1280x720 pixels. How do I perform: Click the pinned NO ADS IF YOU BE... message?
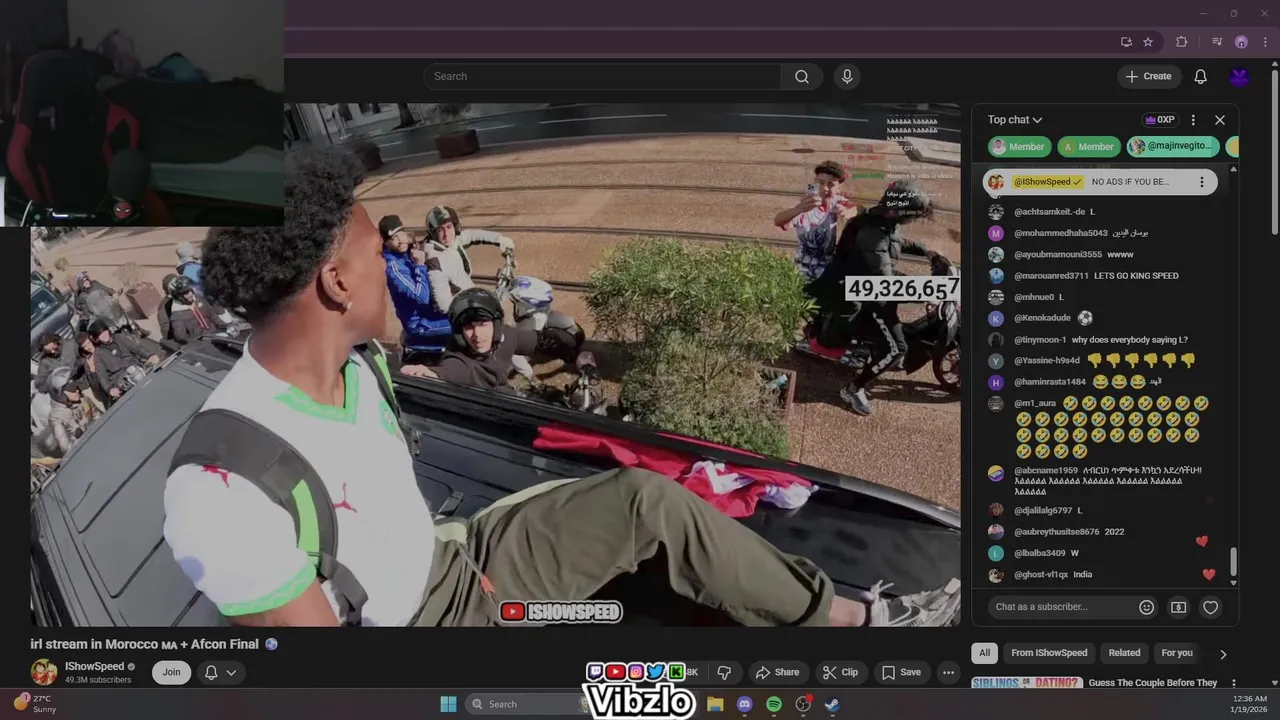pyautogui.click(x=1100, y=182)
